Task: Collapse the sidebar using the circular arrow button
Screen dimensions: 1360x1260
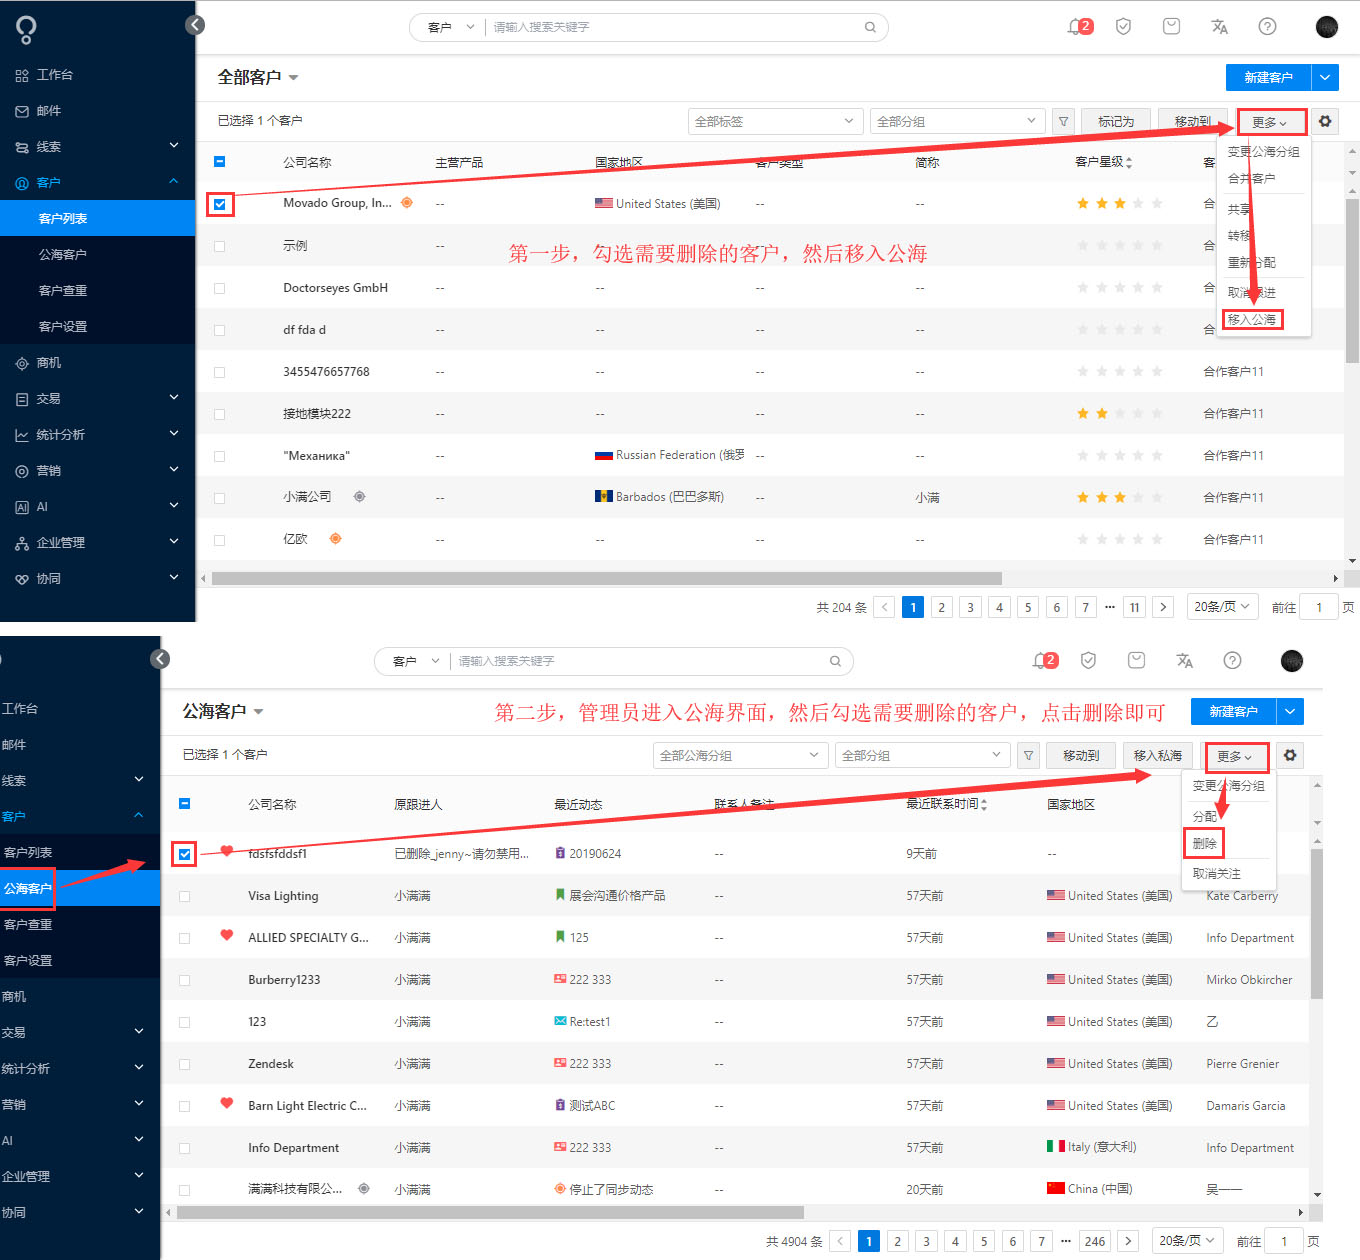Action: pyautogui.click(x=194, y=25)
